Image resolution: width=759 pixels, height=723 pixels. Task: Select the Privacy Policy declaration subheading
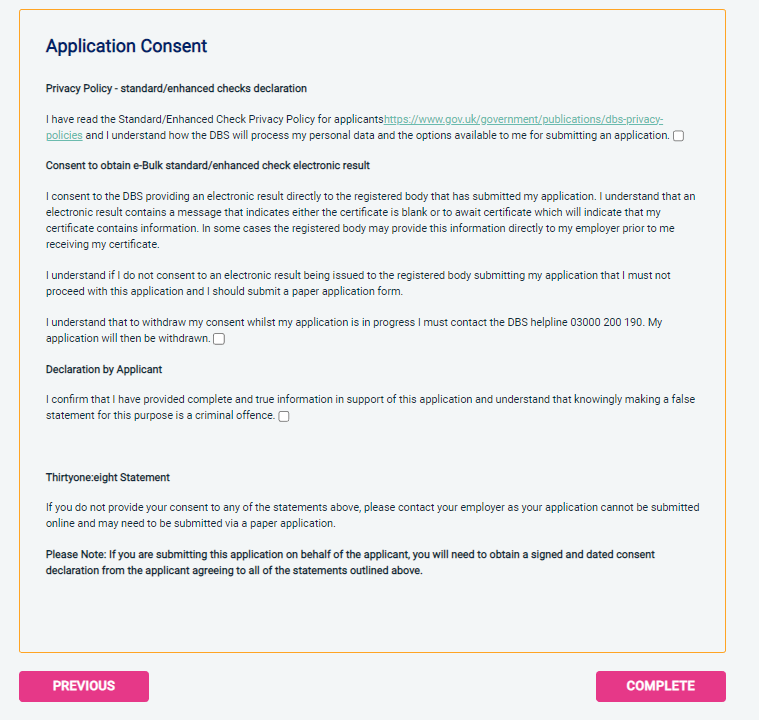176,88
